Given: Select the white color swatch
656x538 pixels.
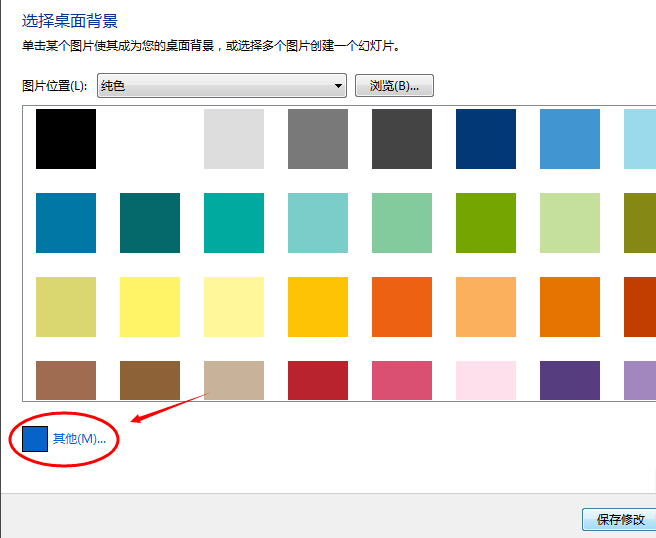Looking at the screenshot, I should click(x=150, y=139).
